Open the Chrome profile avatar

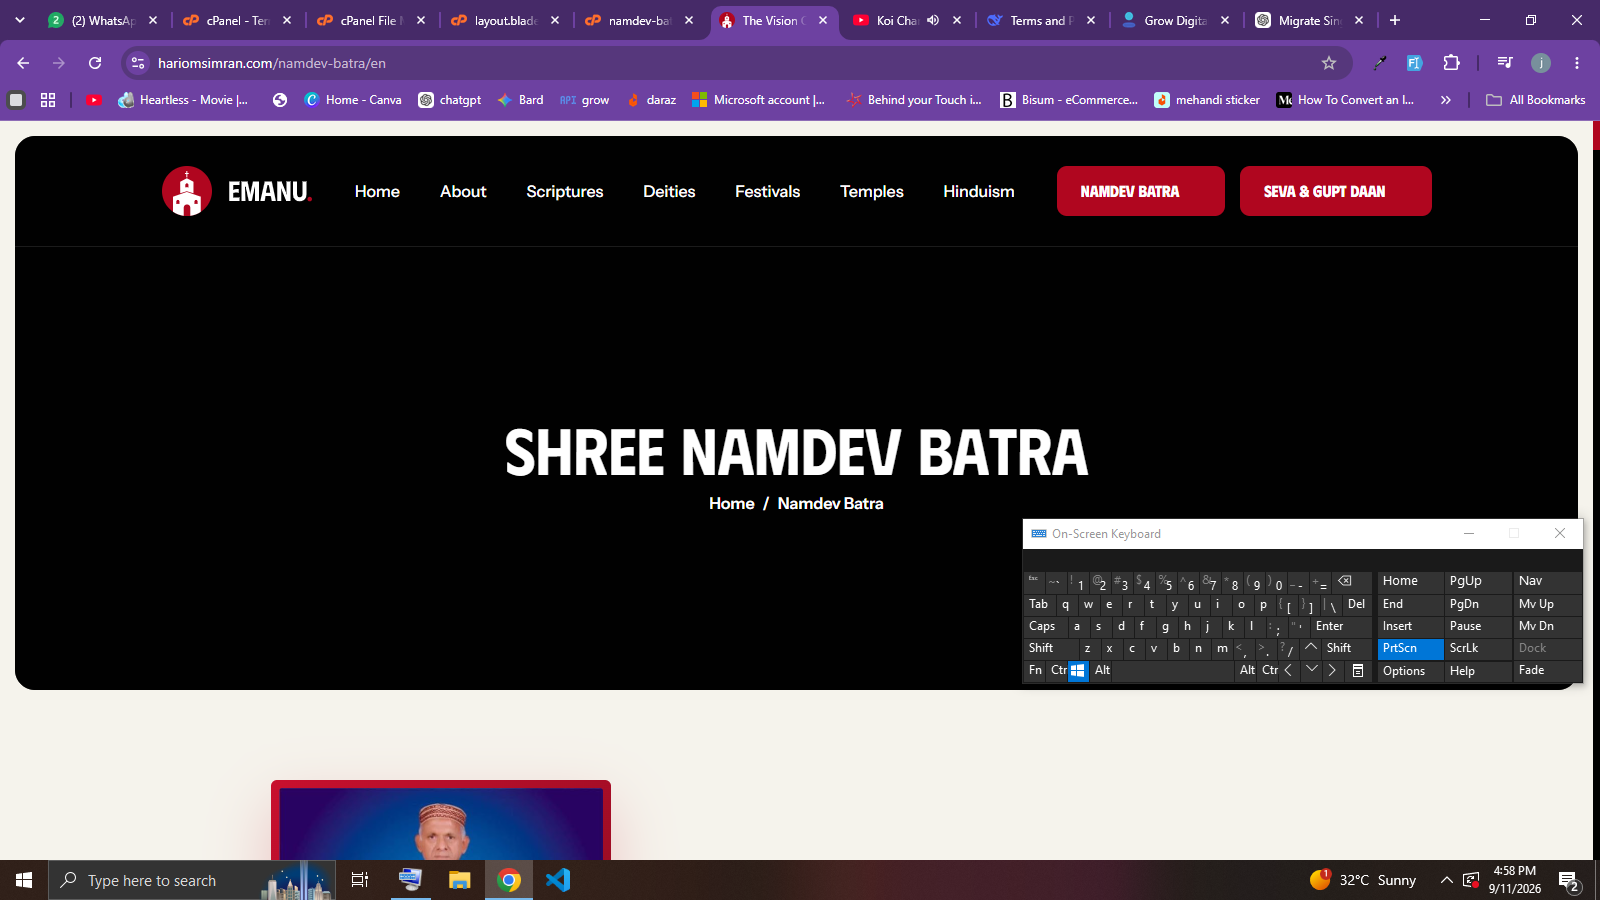click(1541, 63)
